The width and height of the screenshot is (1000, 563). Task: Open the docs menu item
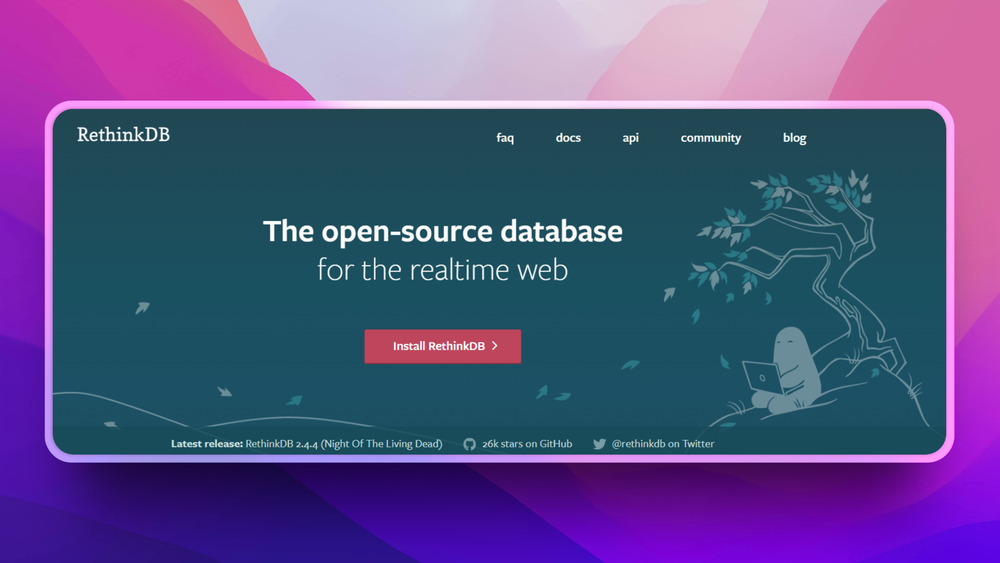(x=568, y=138)
